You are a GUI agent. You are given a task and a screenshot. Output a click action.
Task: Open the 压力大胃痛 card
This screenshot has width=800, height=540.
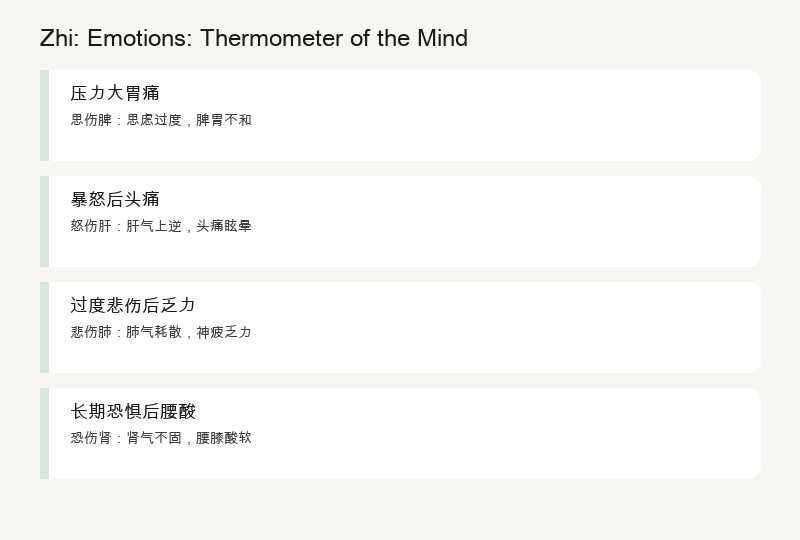401,115
